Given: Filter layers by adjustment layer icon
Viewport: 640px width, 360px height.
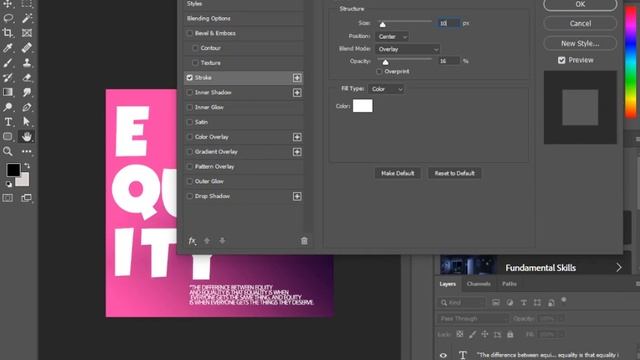Looking at the screenshot, I should pos(510,302).
